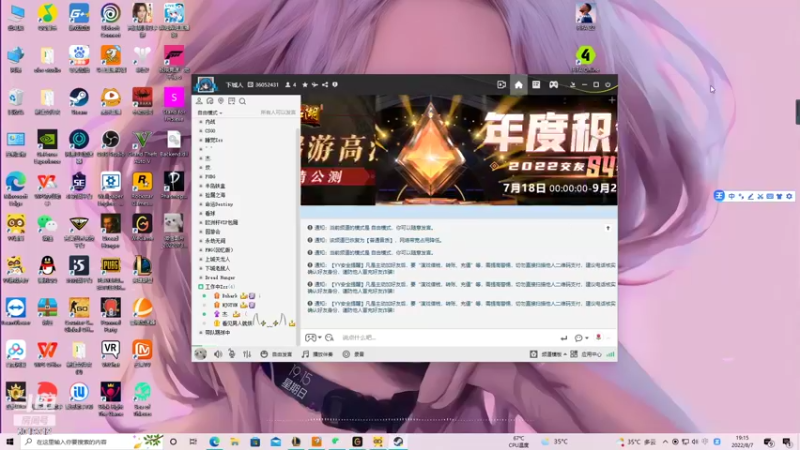Click the member count icon showing 4

(290, 85)
